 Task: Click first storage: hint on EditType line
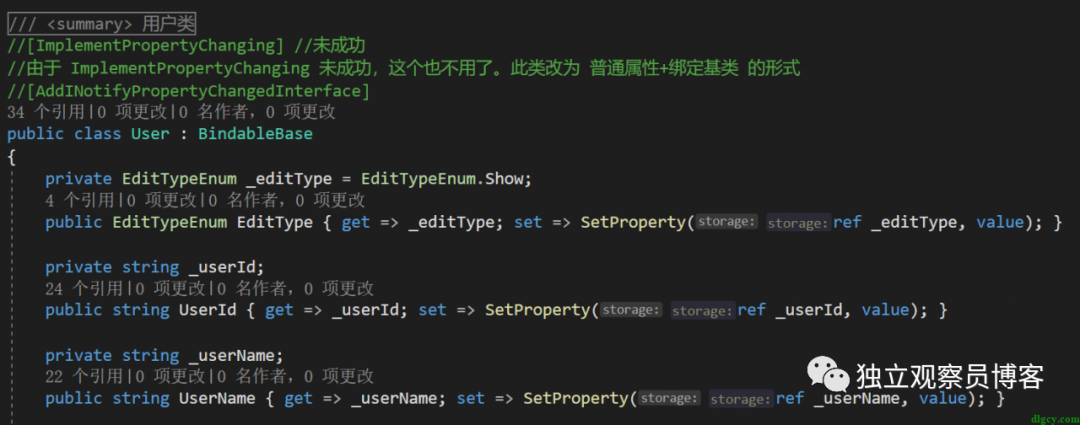coord(727,222)
